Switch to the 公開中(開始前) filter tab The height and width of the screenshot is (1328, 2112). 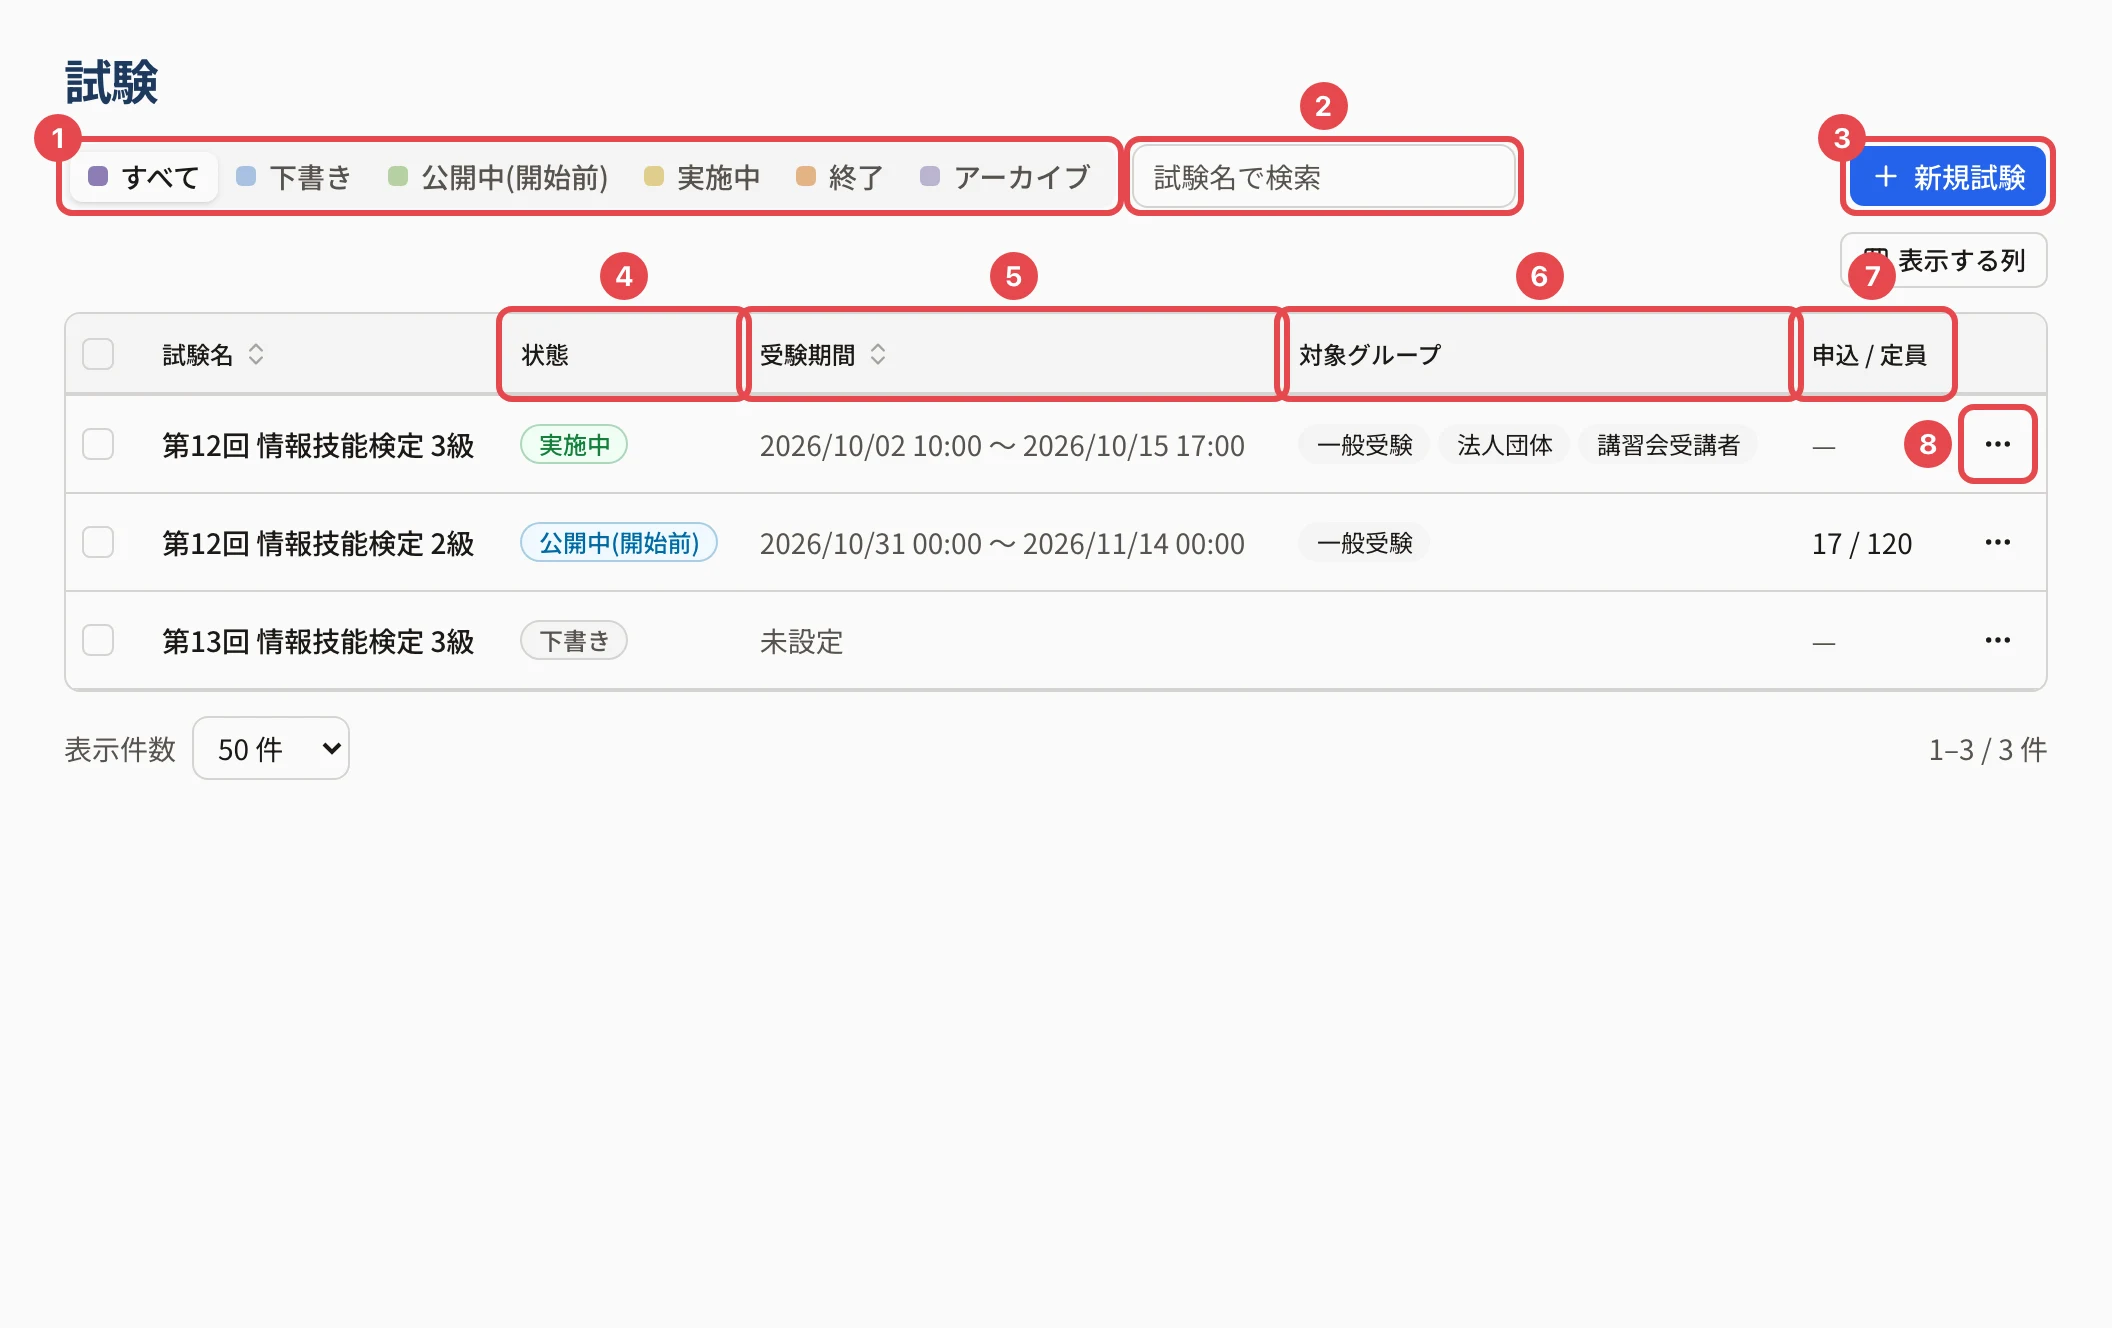coord(498,177)
